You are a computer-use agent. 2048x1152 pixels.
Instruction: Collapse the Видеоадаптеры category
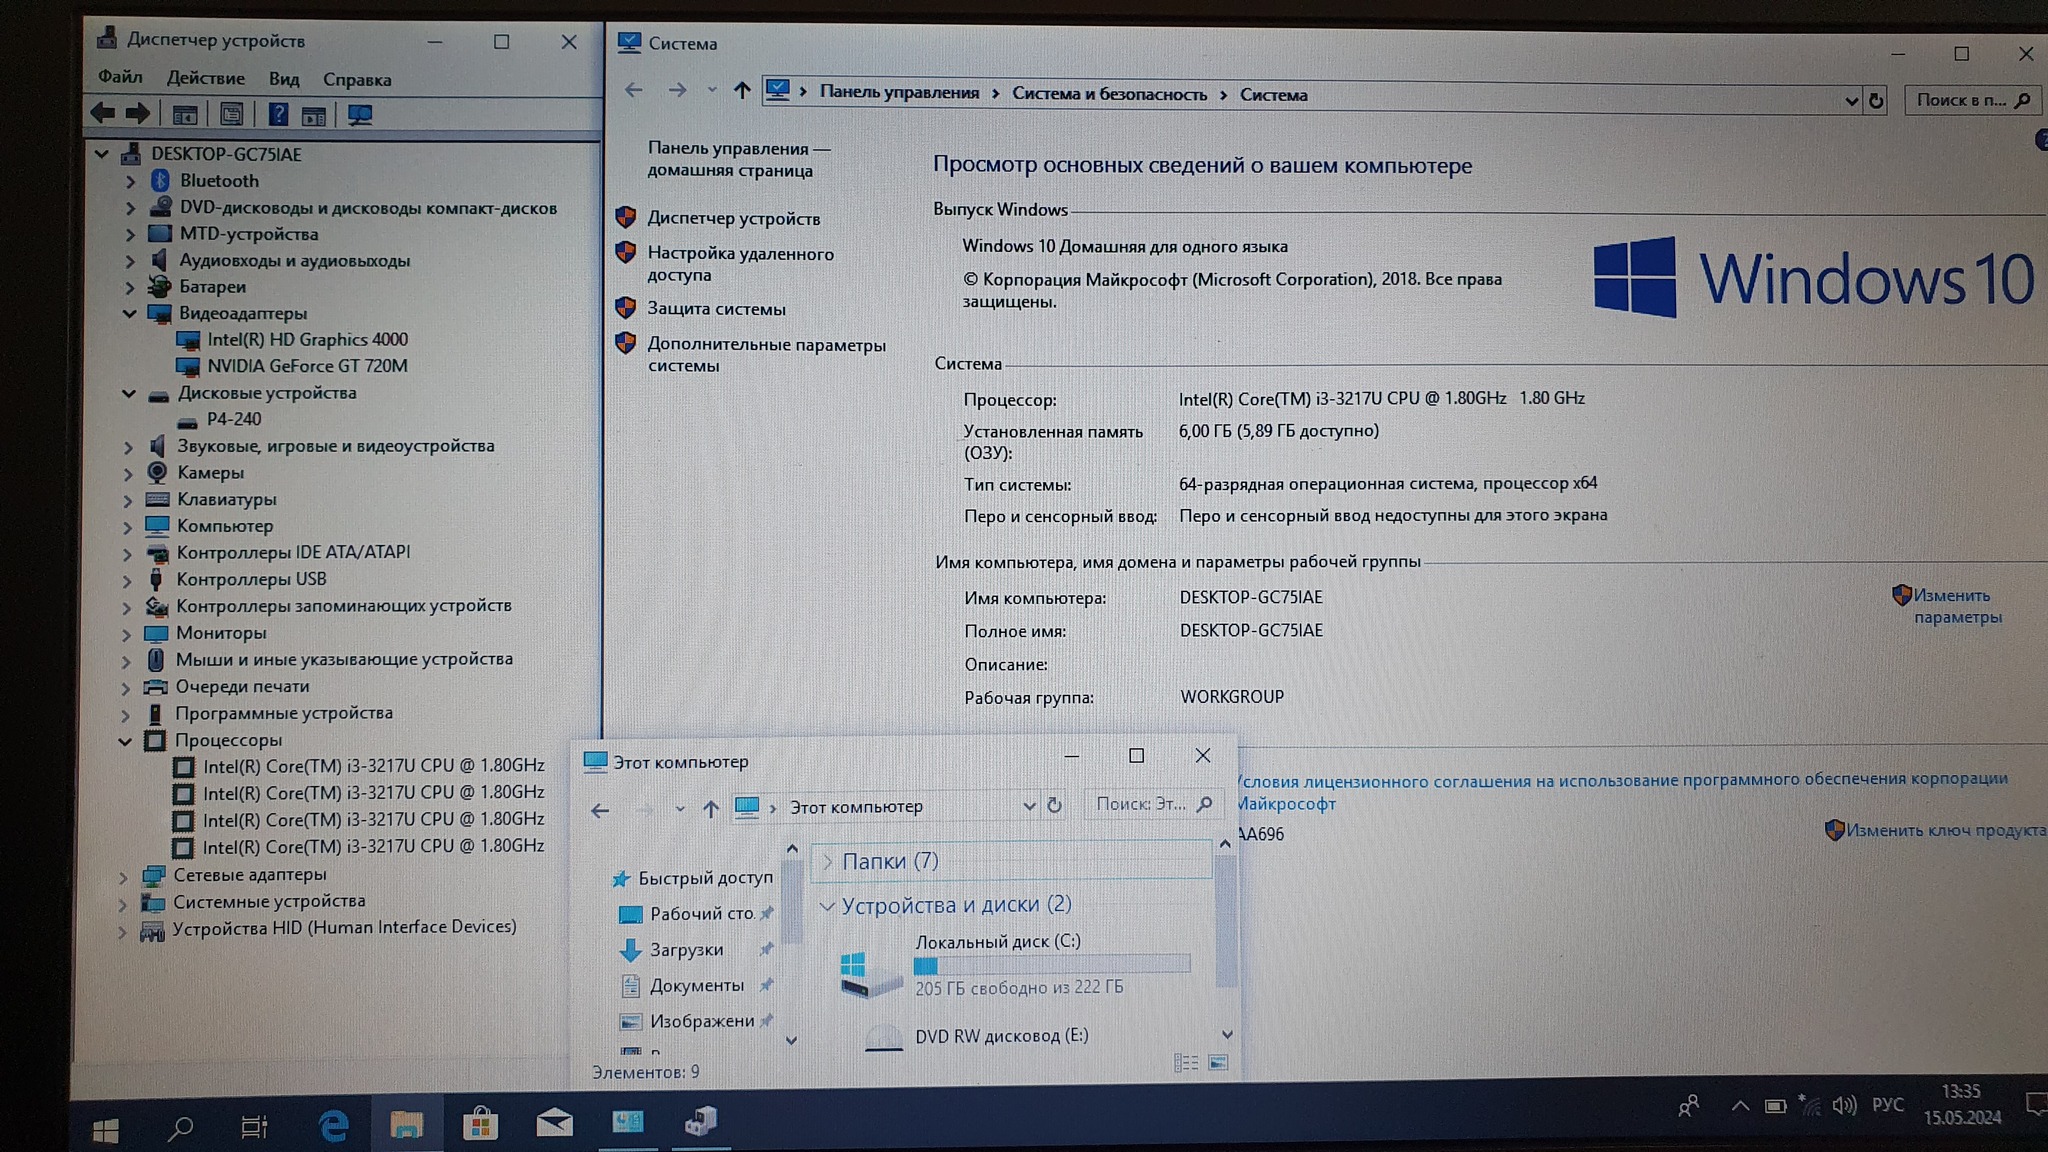click(129, 313)
